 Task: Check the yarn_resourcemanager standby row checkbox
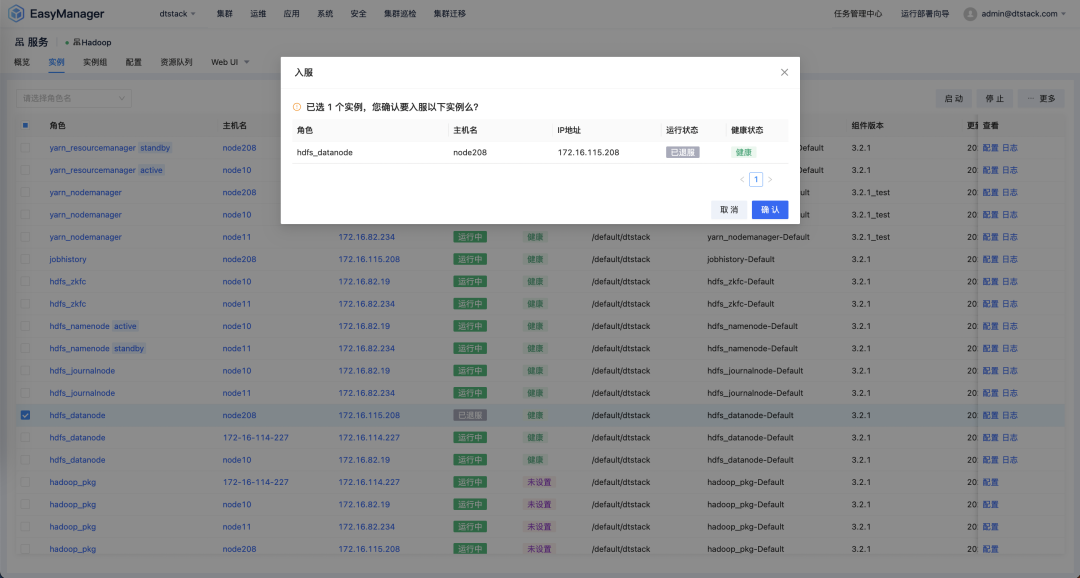pos(26,148)
